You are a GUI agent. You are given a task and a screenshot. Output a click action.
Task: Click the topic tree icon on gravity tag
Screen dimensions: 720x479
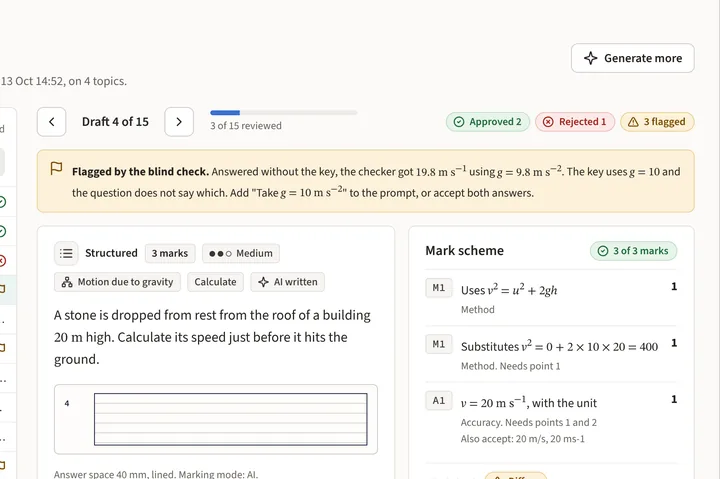coord(67,282)
